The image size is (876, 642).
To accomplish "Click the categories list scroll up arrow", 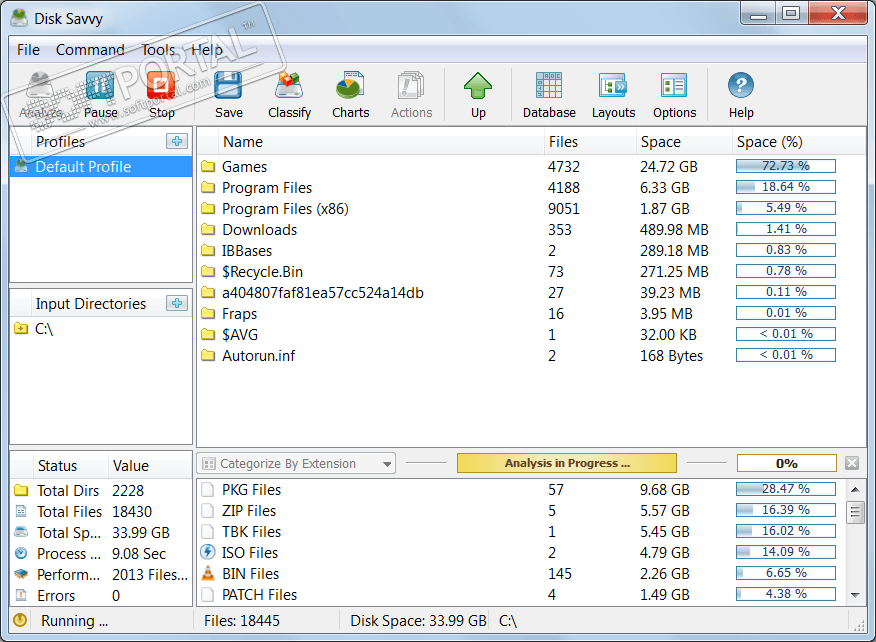I will pyautogui.click(x=855, y=489).
